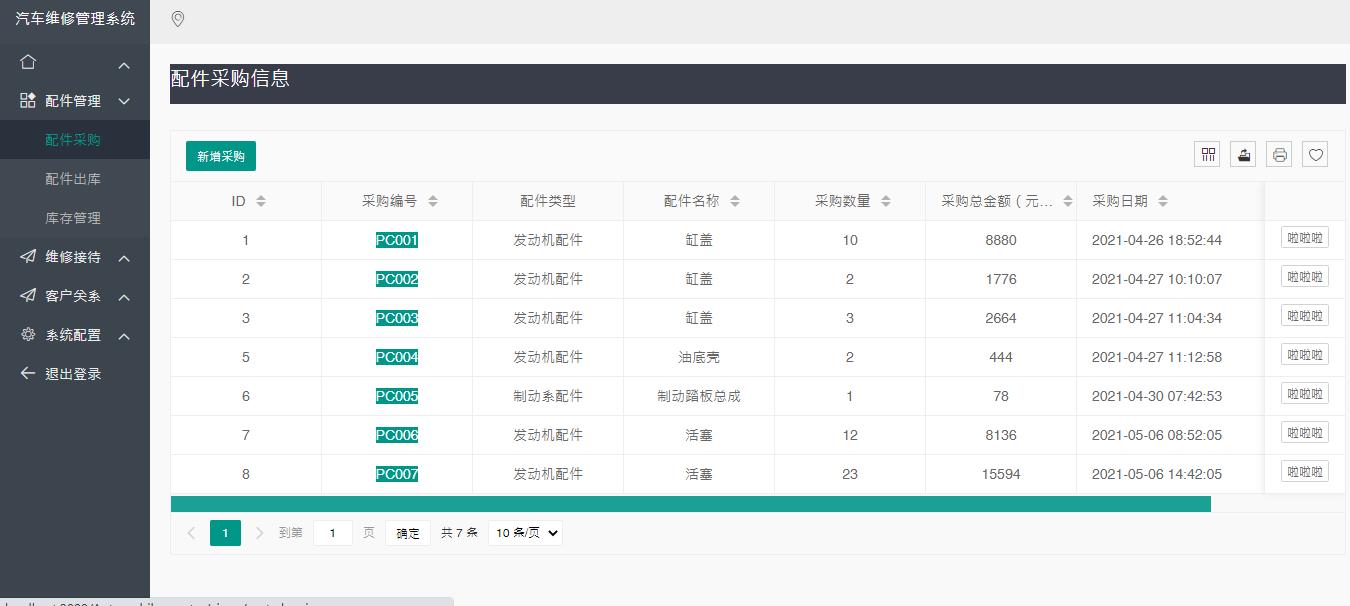Open the column filter grid icon
This screenshot has height=606, width=1350.
[x=1207, y=154]
